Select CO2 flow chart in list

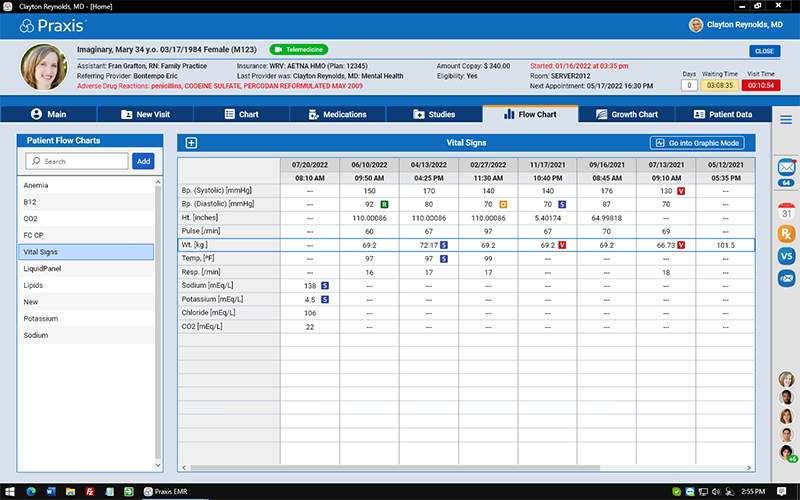coord(86,218)
